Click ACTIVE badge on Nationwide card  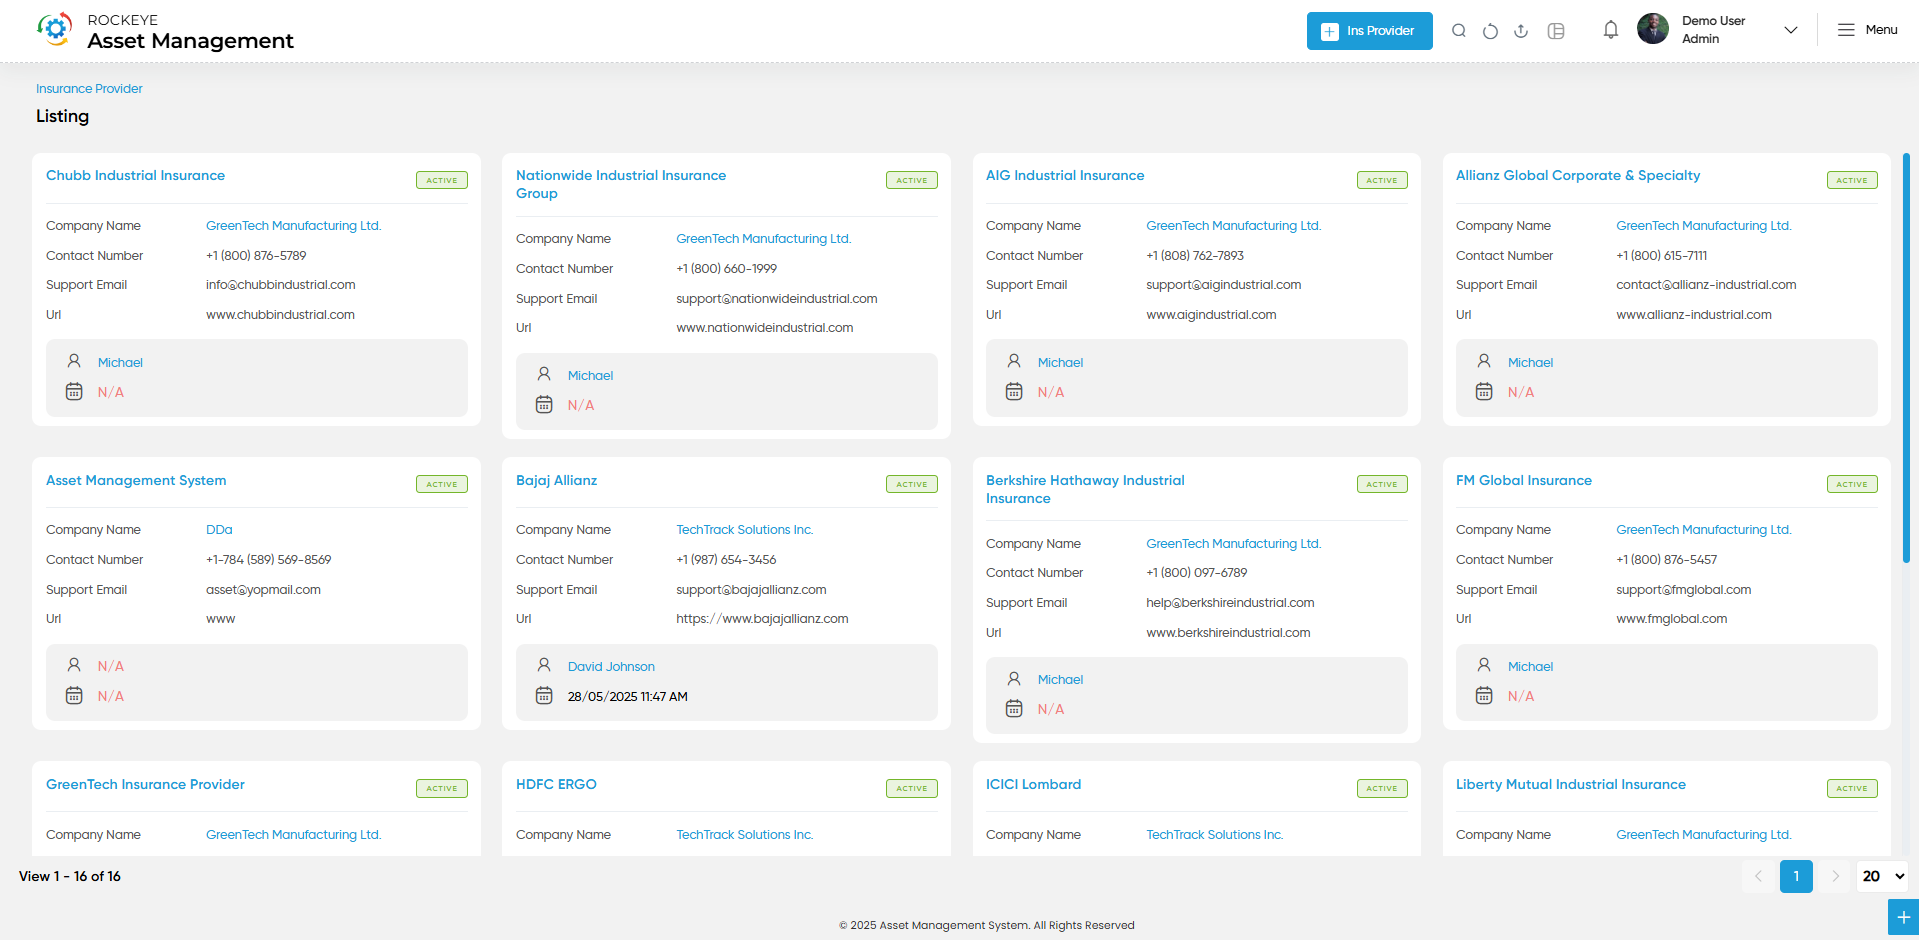point(912,180)
